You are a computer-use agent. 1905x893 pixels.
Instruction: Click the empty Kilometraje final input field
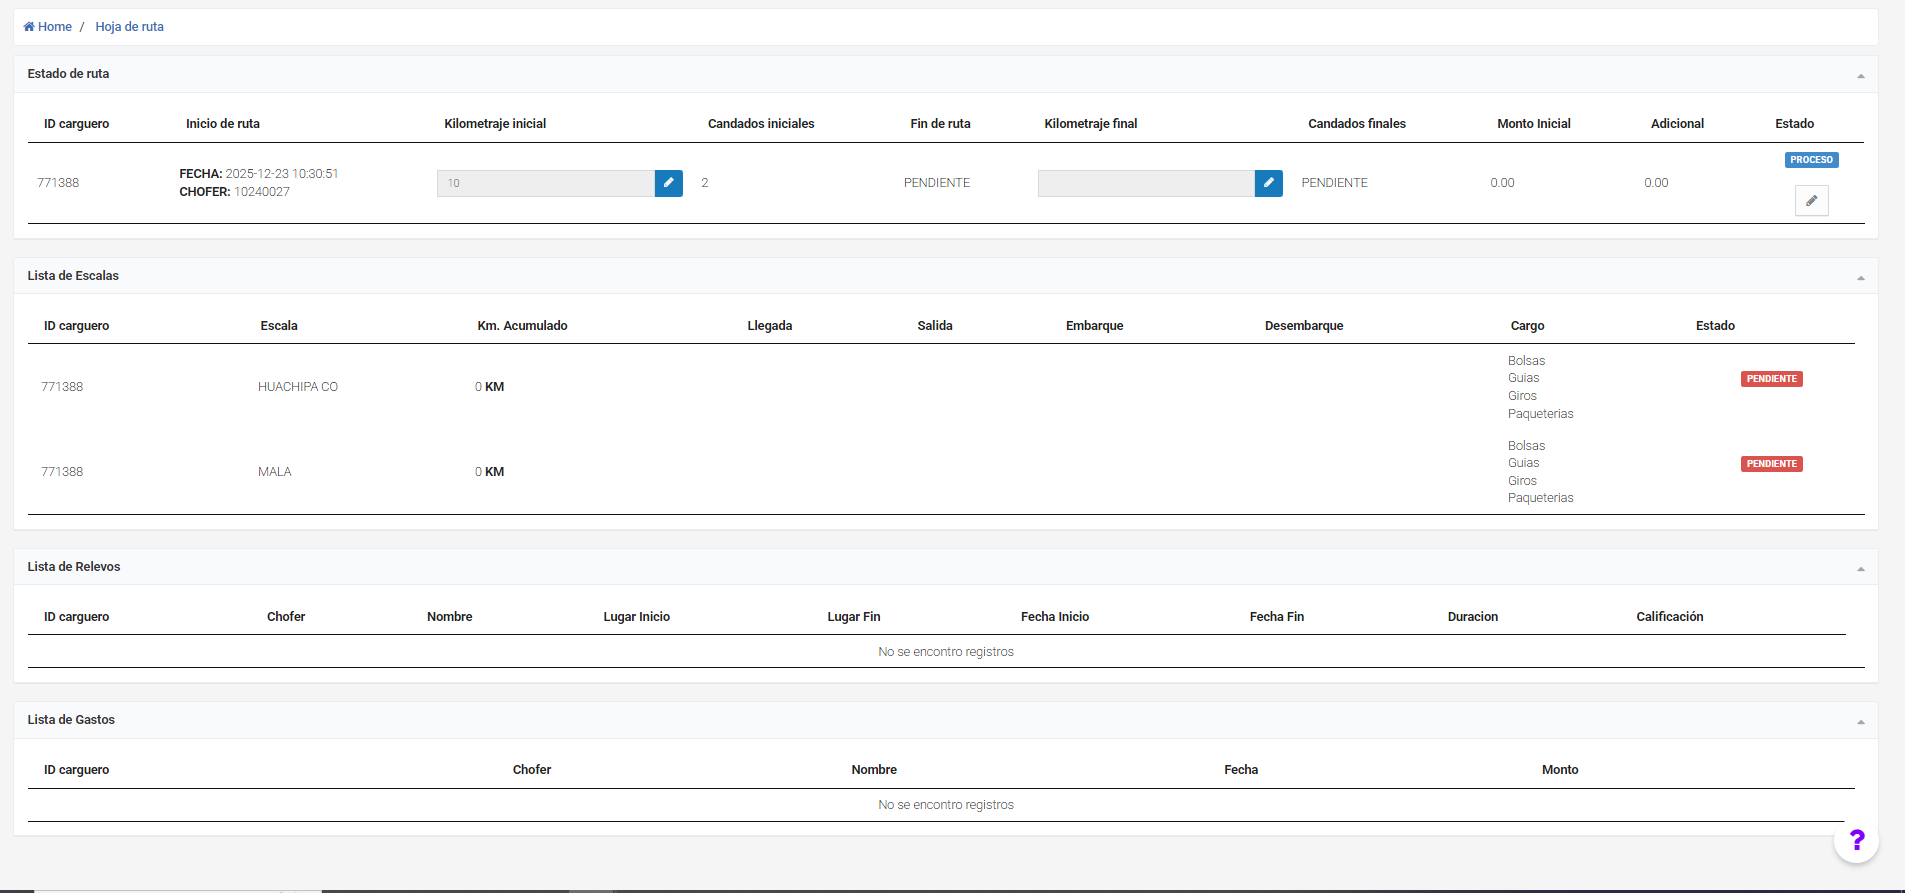point(1145,183)
